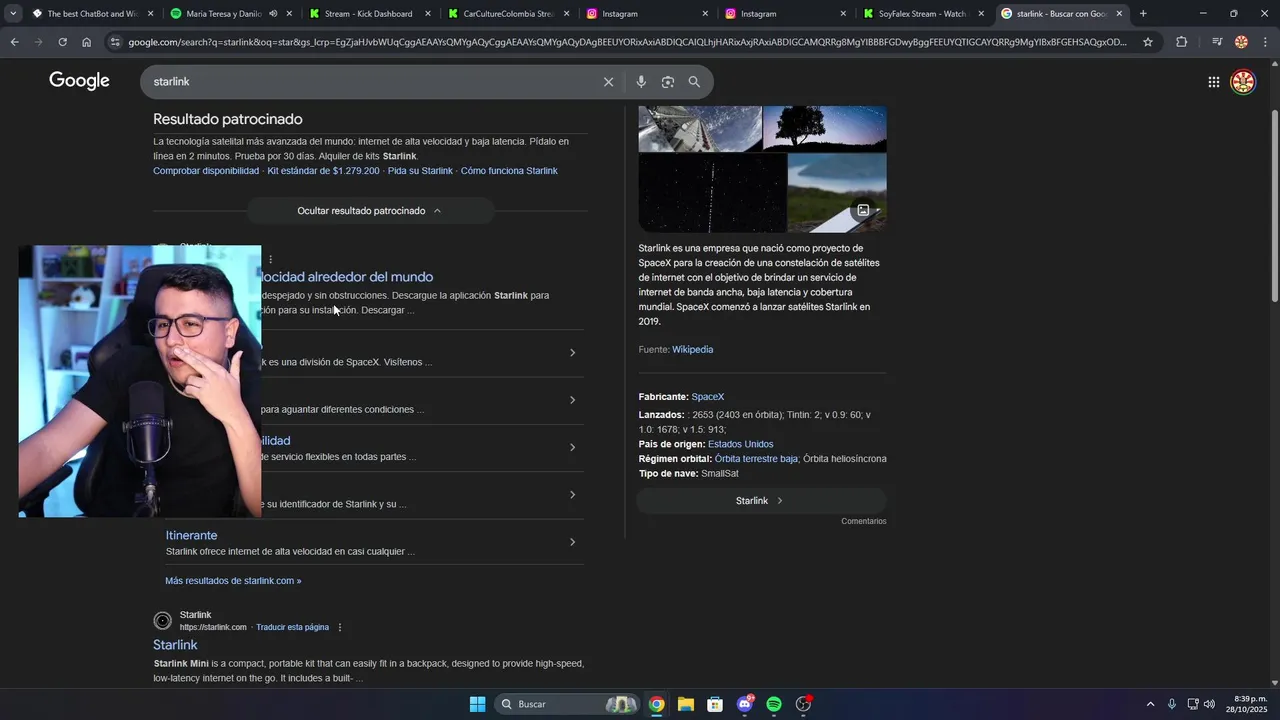Image resolution: width=1280 pixels, height=720 pixels.
Task: Open the browser extensions puzzle icon
Action: (x=1181, y=42)
